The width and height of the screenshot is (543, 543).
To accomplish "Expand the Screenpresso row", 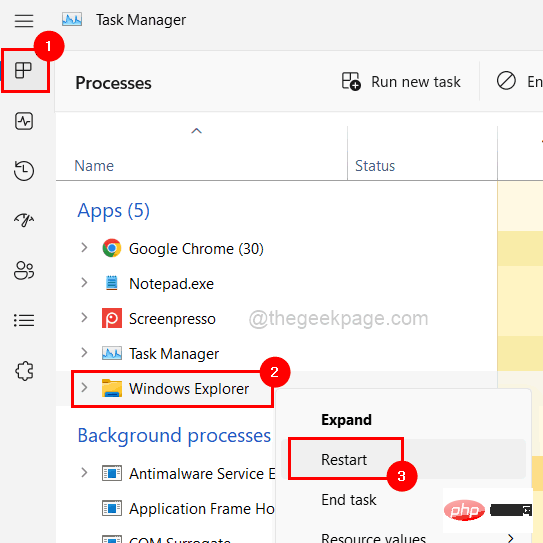I will click(x=84, y=318).
